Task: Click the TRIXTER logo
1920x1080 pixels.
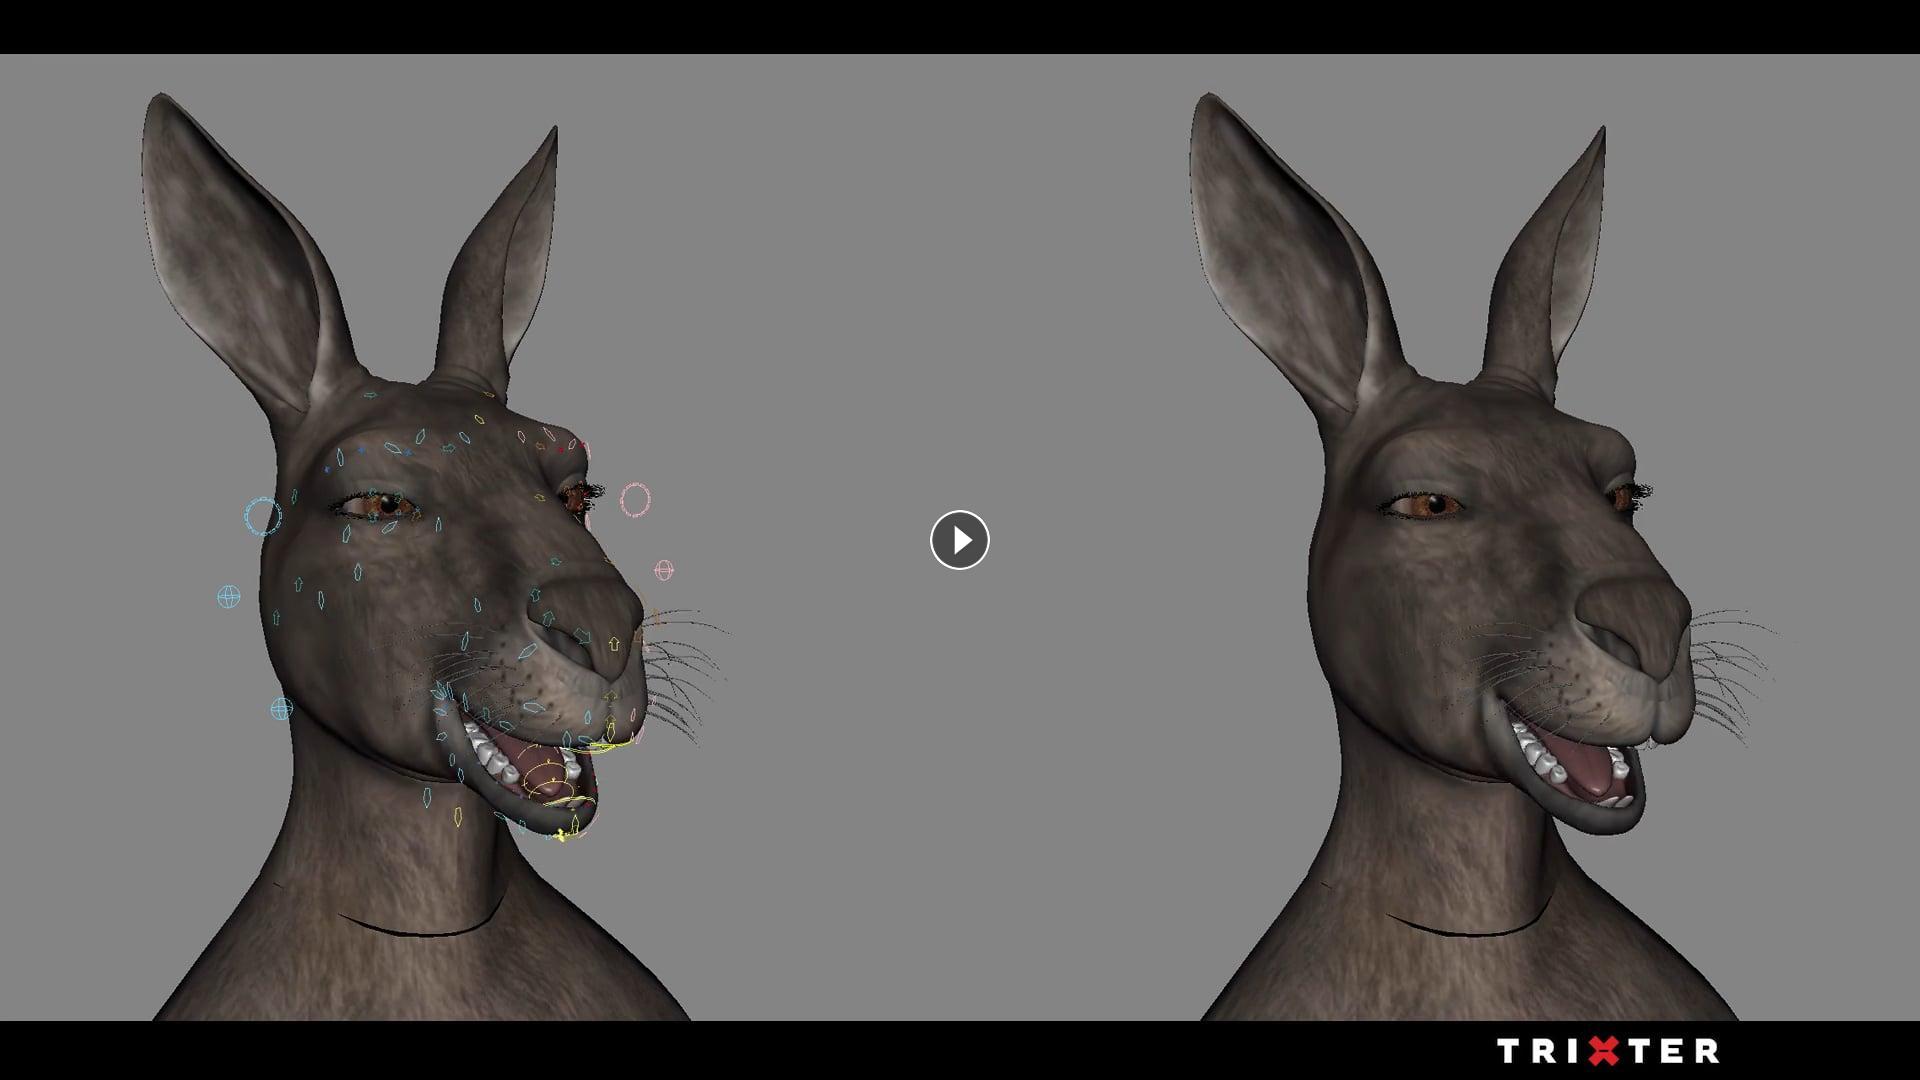Action: (1607, 1051)
